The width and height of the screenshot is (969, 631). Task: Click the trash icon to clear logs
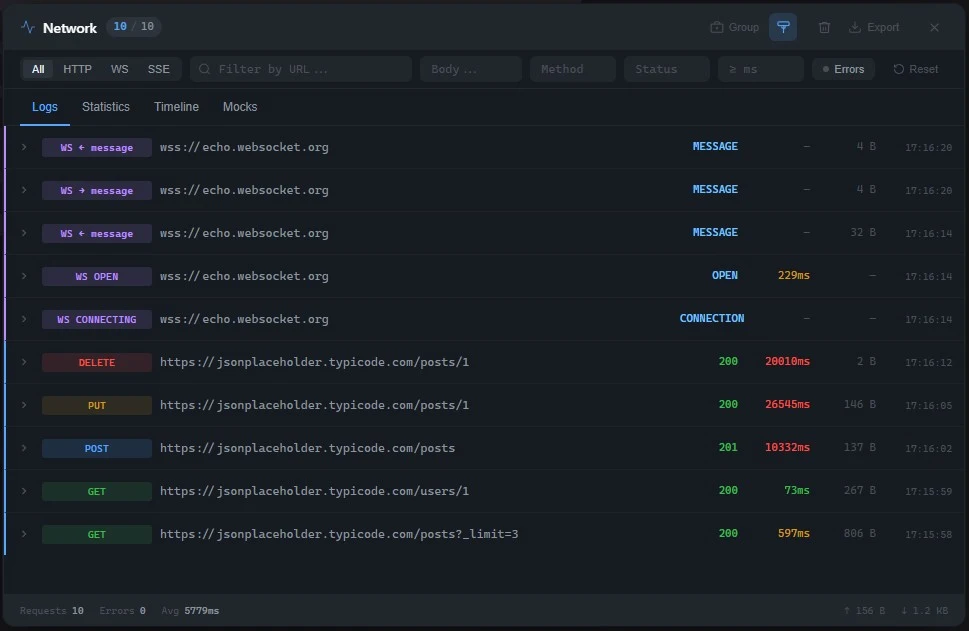(x=824, y=28)
